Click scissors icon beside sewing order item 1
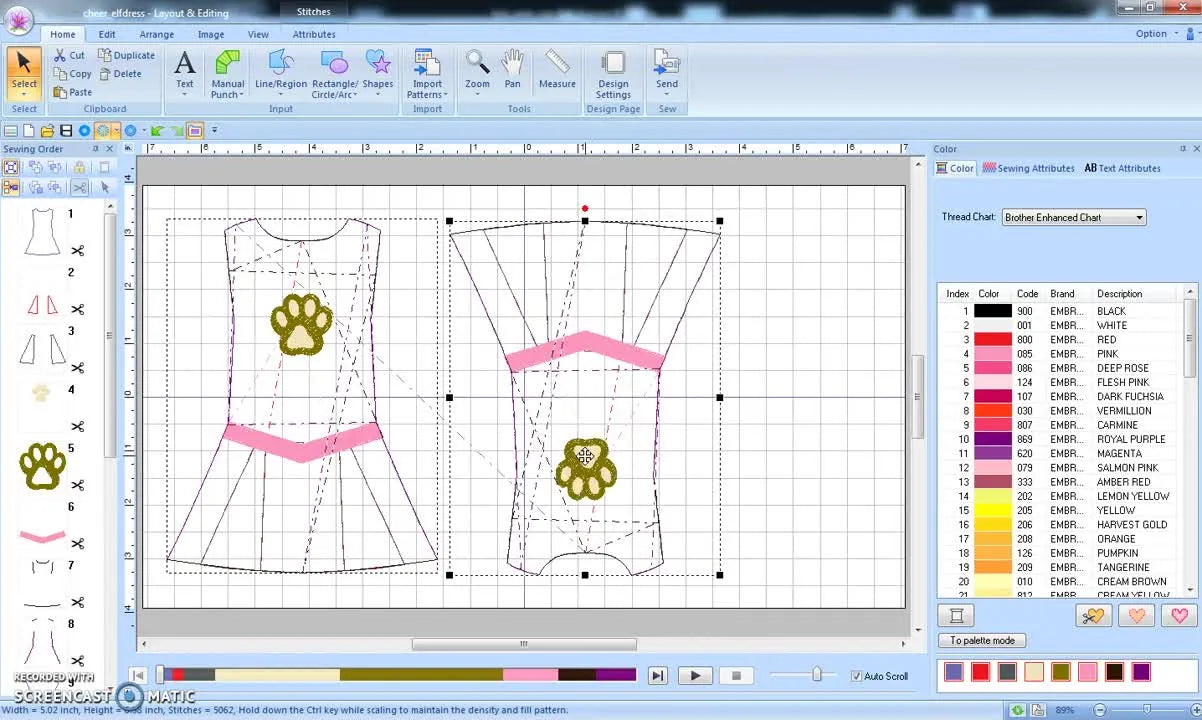 79,250
